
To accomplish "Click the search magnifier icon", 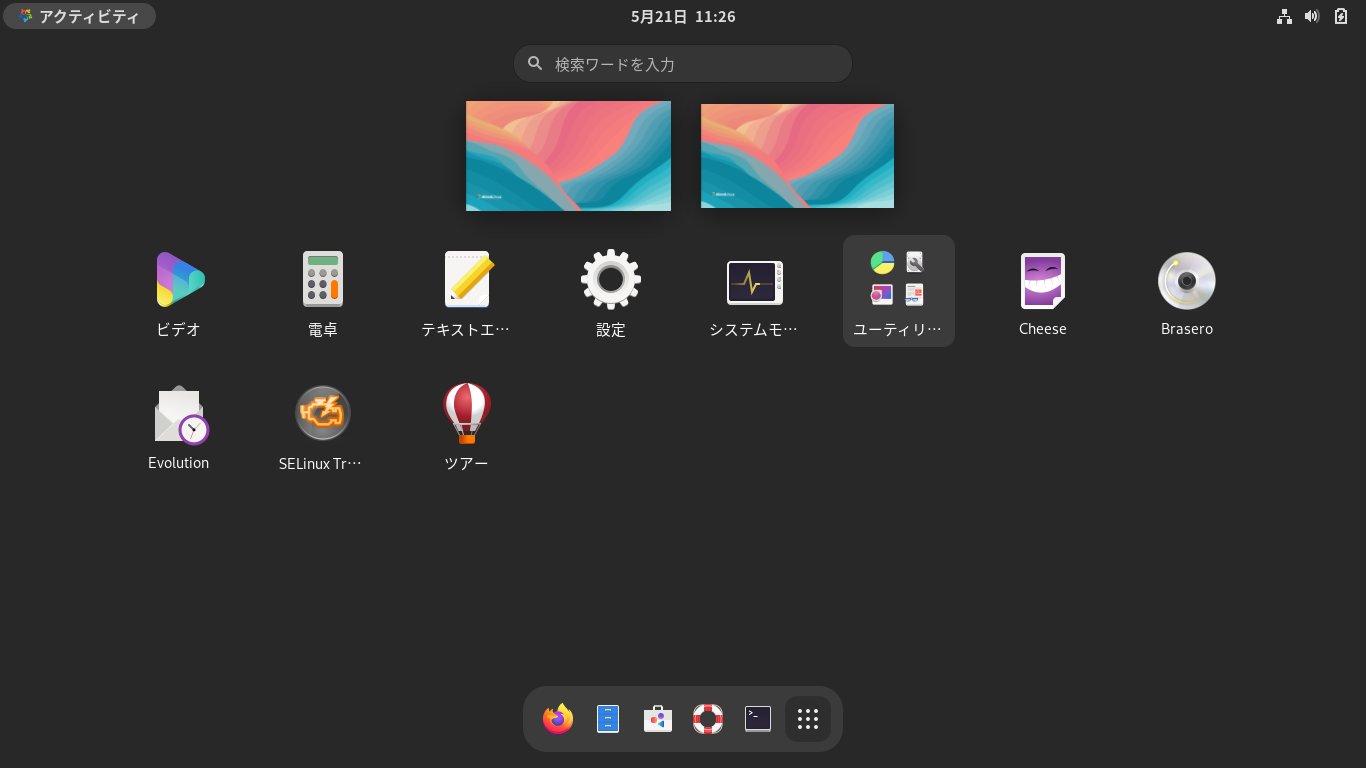I will click(535, 63).
